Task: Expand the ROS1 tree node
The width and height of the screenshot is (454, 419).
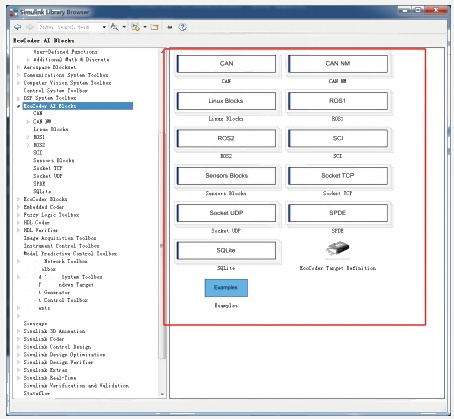Action: tap(28, 137)
